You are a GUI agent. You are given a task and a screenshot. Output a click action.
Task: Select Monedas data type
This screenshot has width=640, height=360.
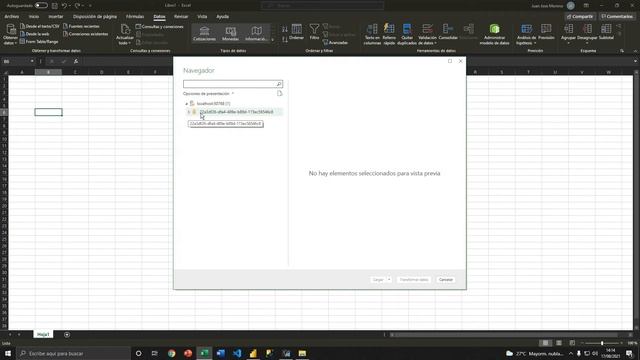click(230, 33)
